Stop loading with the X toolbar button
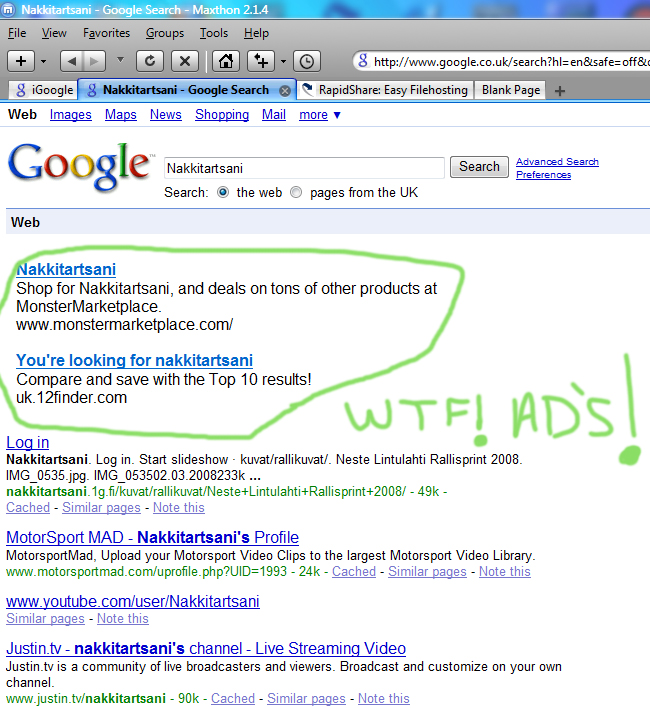The image size is (650, 708). [185, 61]
